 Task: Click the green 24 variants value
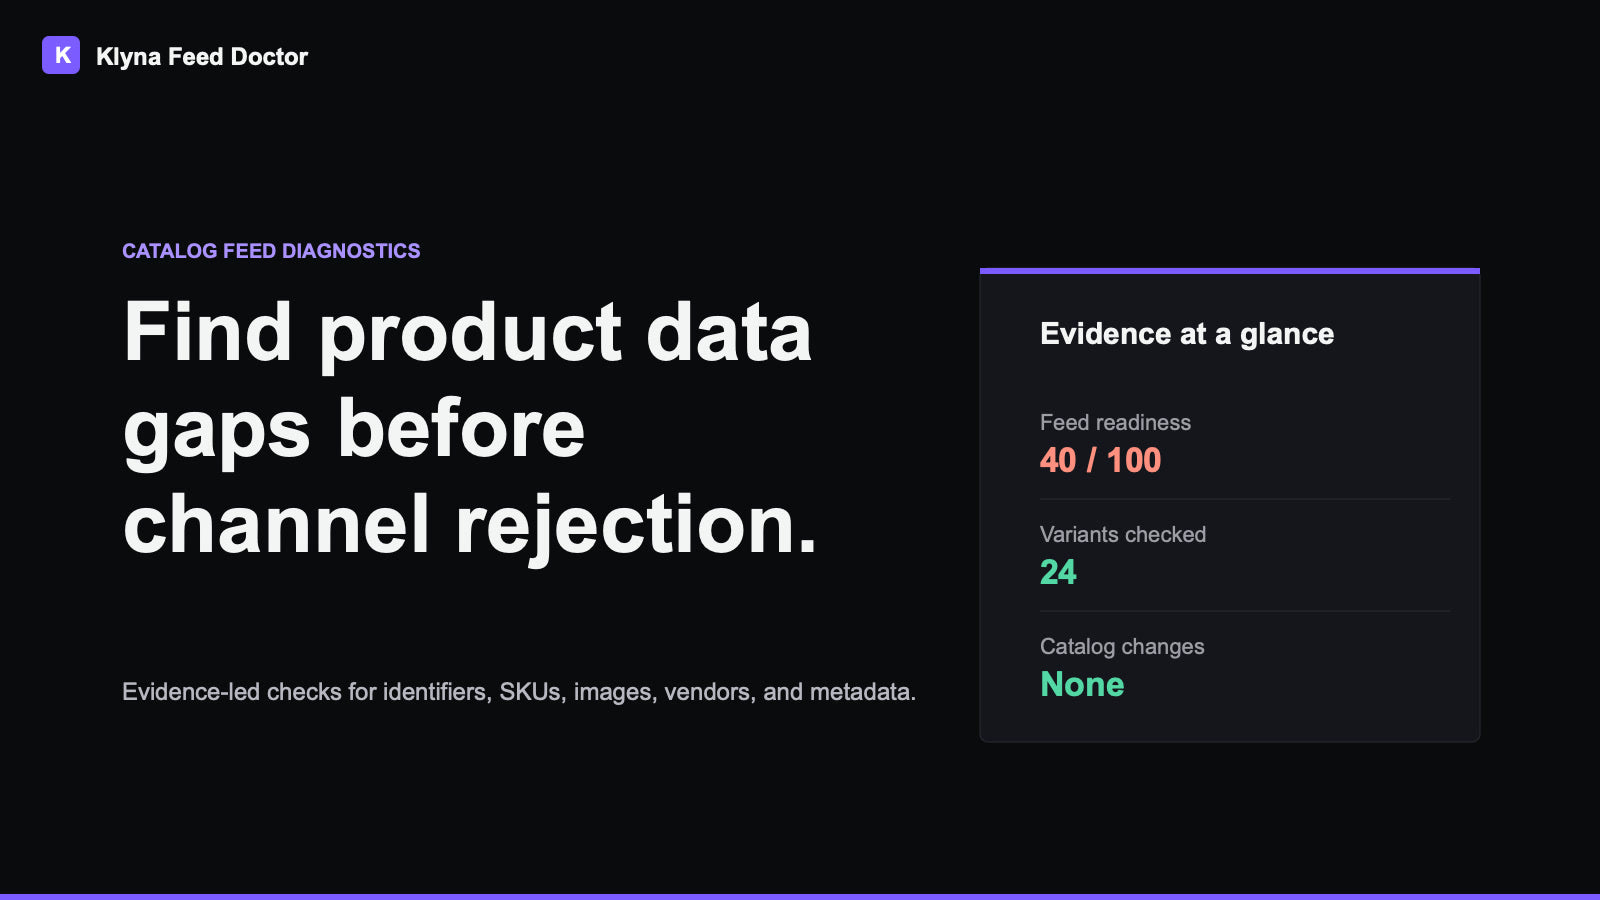click(1058, 572)
